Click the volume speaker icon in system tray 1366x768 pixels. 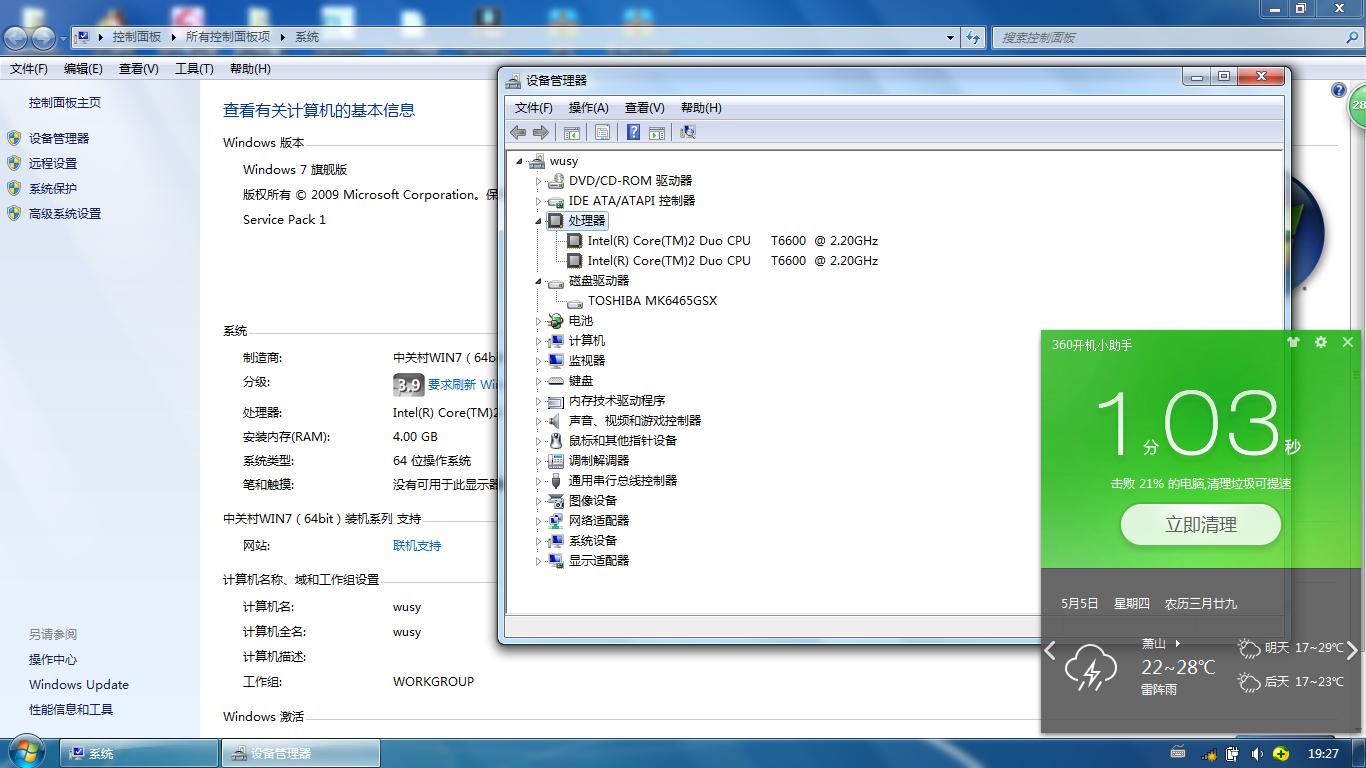(x=1257, y=754)
